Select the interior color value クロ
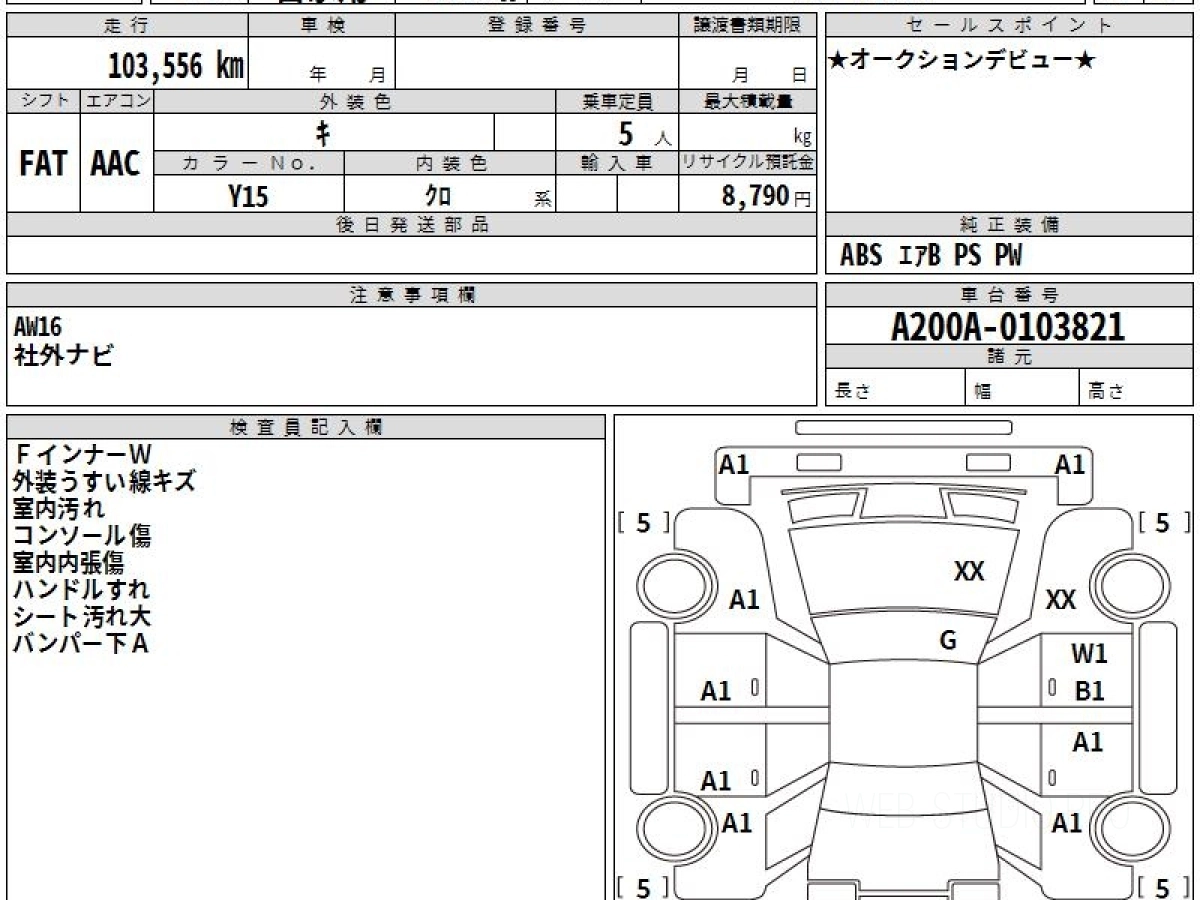Screen dimensions: 1200x900 438,196
